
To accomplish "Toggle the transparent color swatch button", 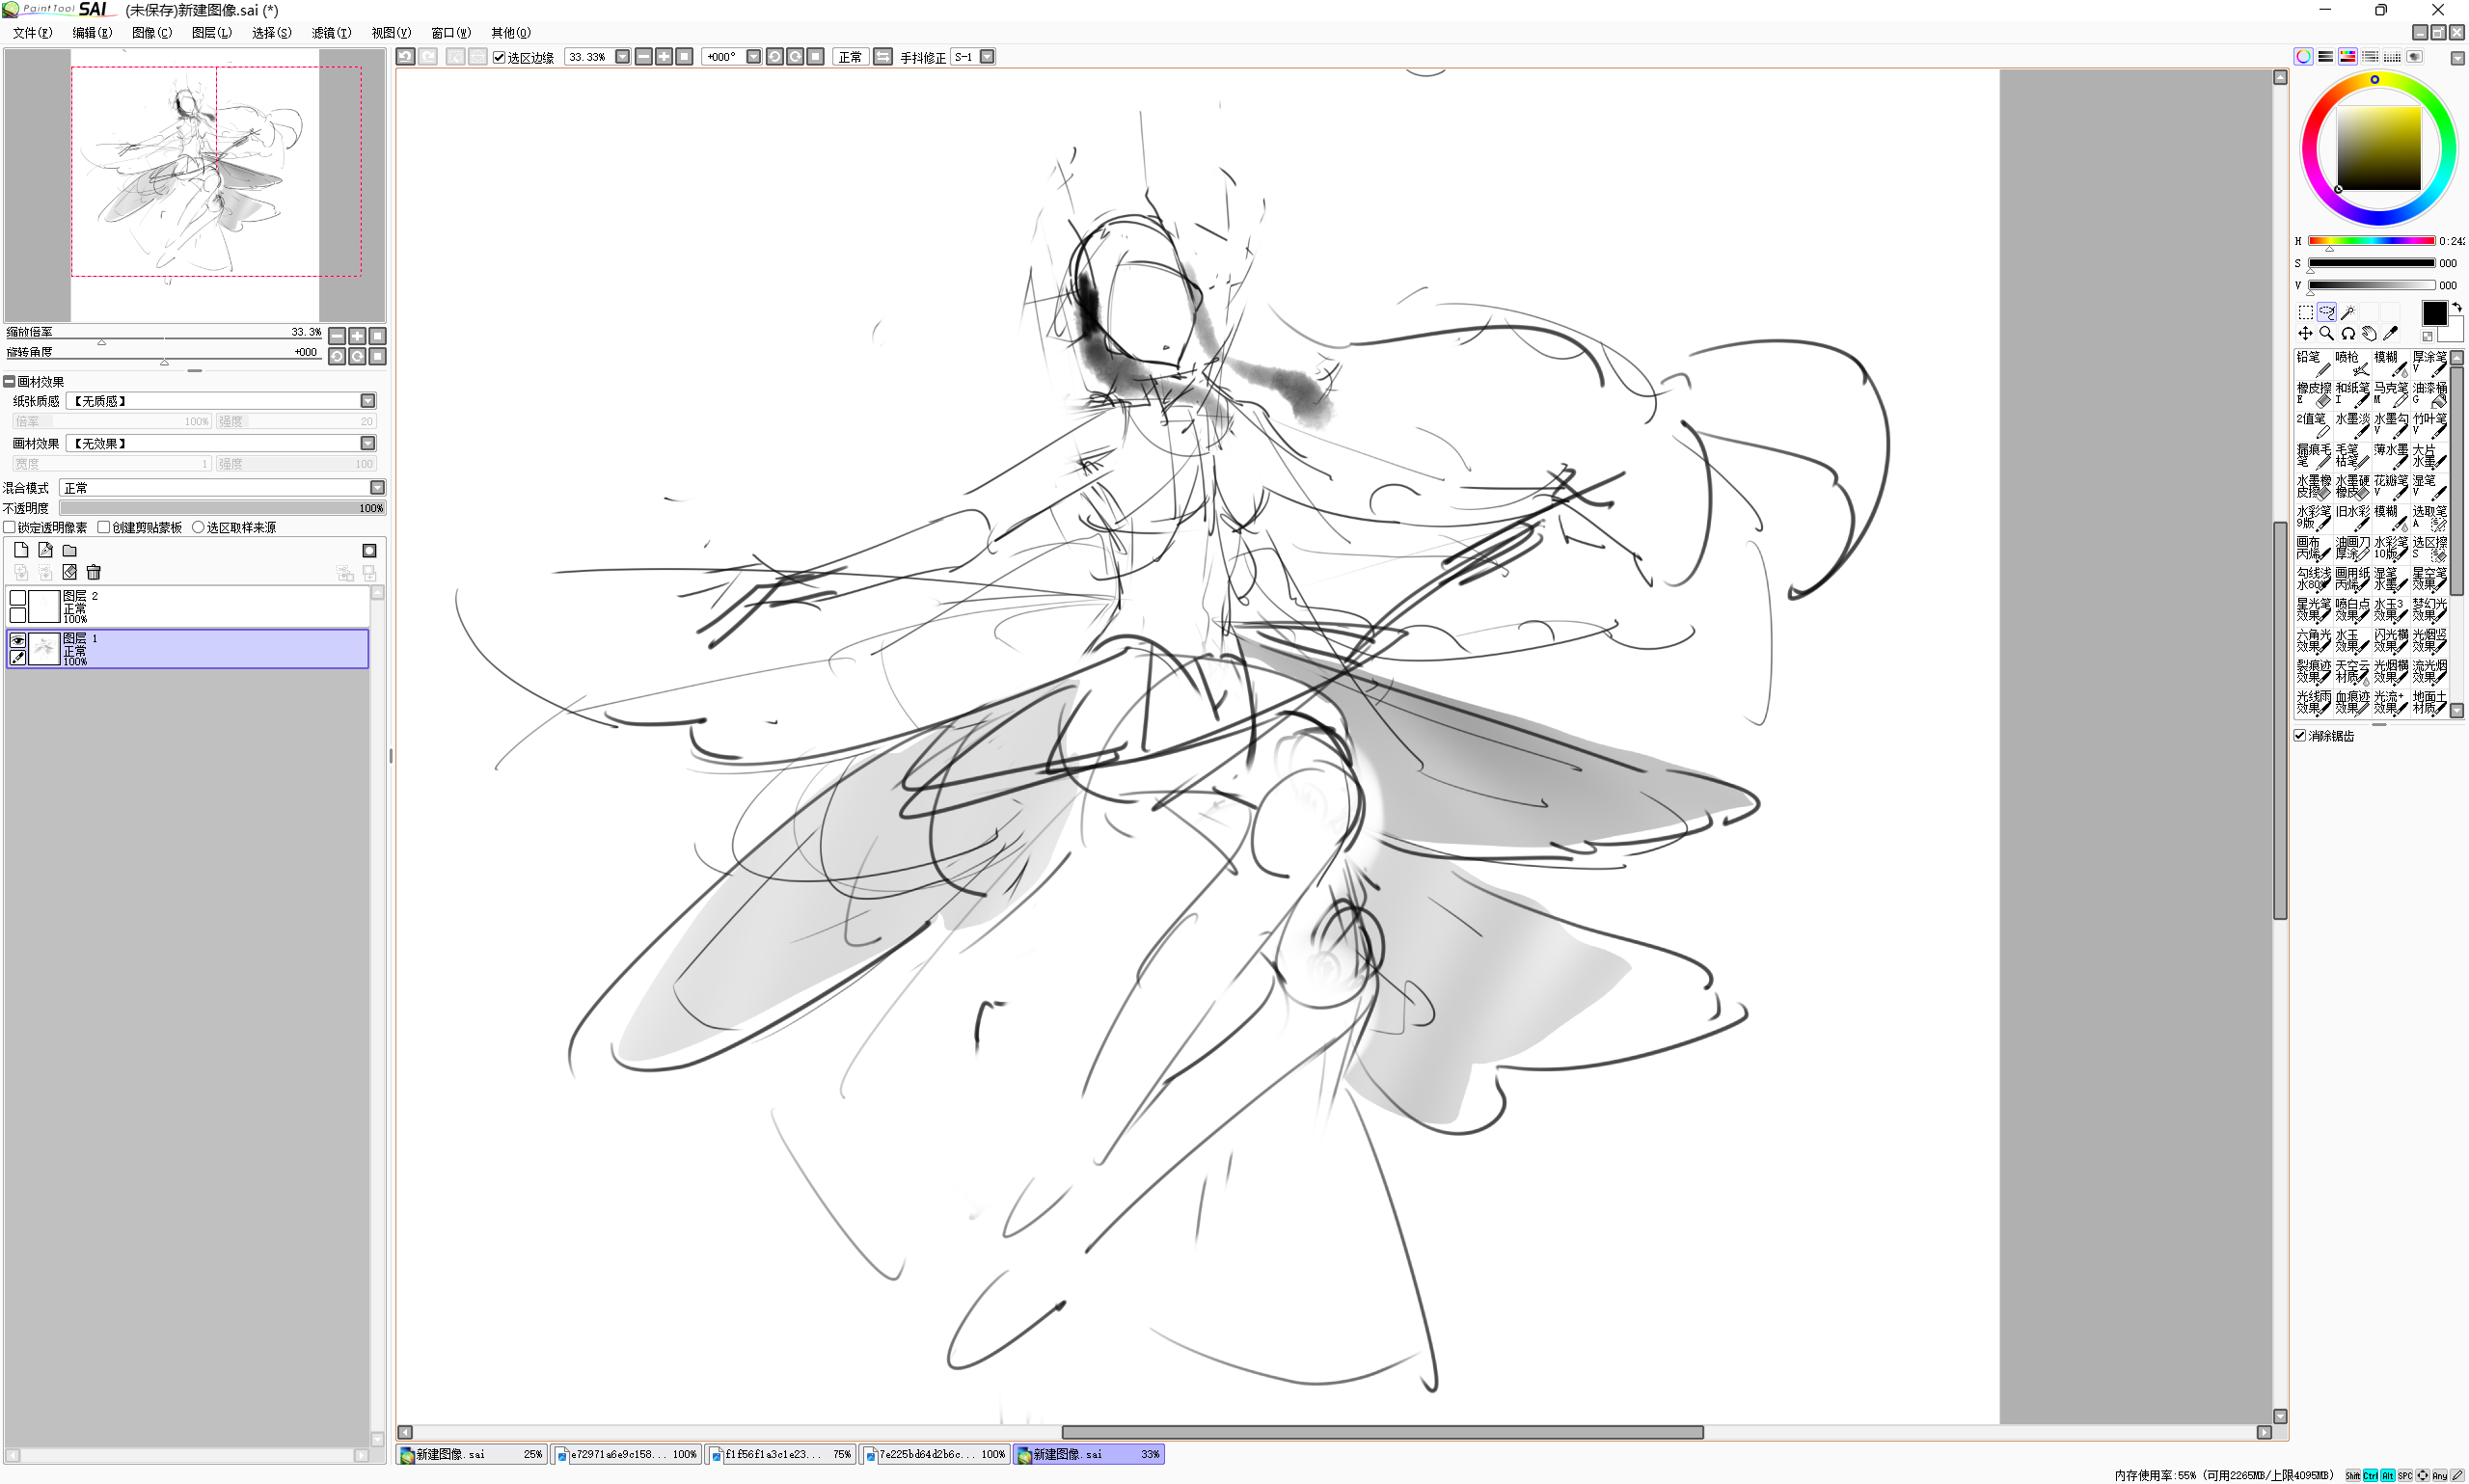I will pos(2427,336).
